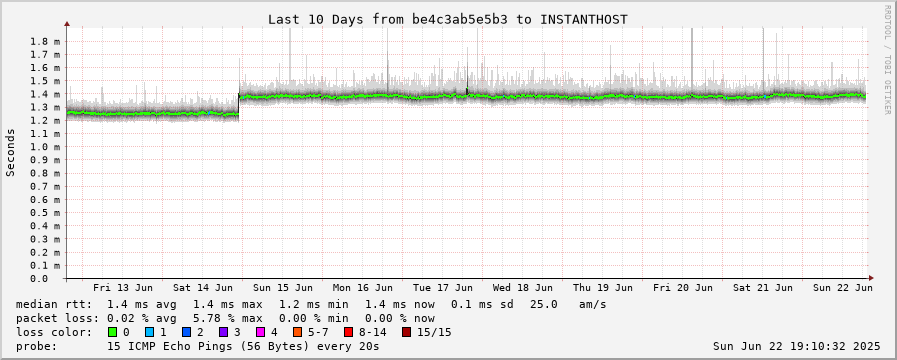Click the 'Fri 20 Jun' date label
The width and height of the screenshot is (897, 360).
pos(683,287)
